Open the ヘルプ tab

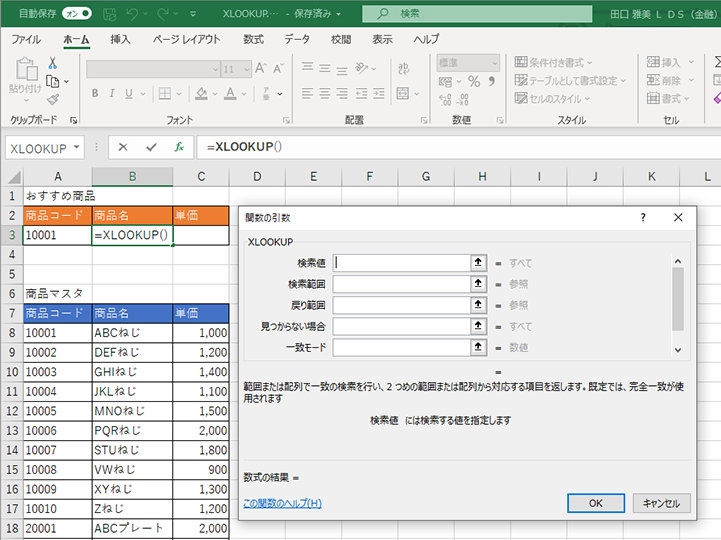[426, 40]
